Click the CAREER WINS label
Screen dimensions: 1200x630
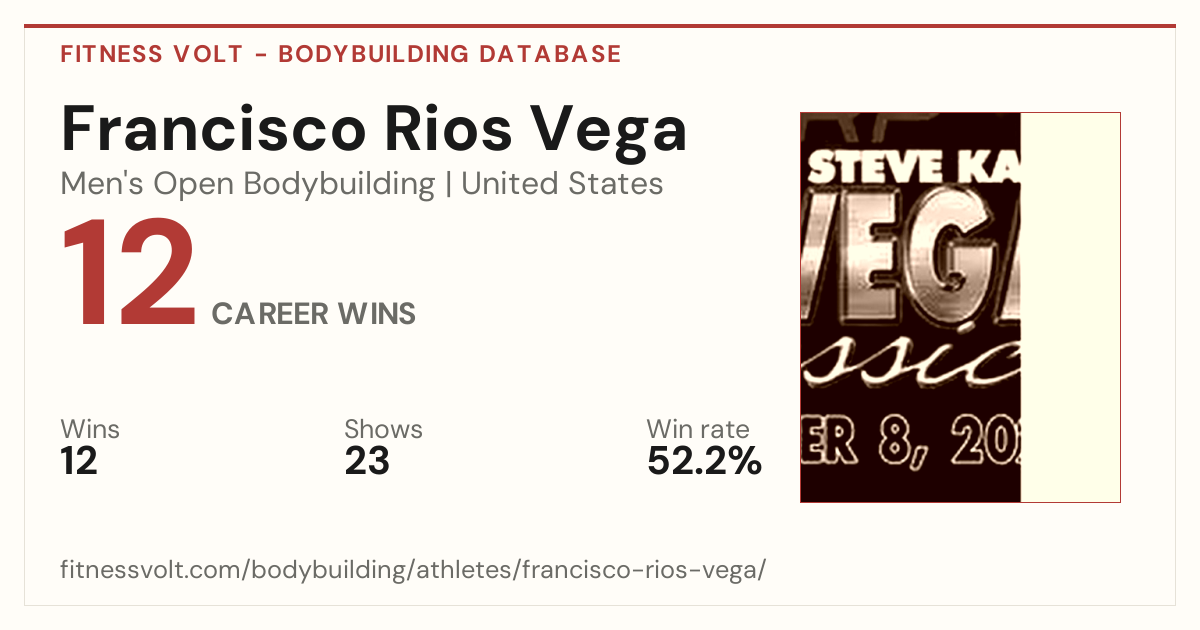314,314
